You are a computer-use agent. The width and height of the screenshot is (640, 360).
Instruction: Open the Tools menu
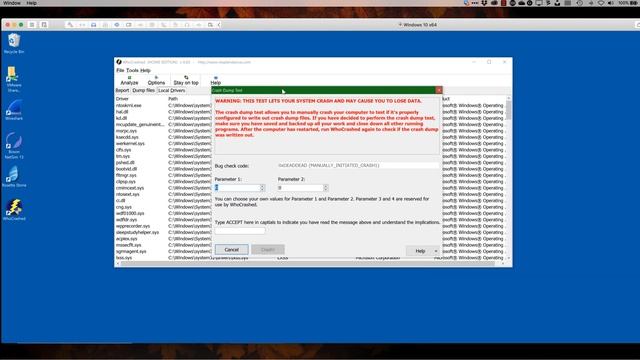coord(132,70)
